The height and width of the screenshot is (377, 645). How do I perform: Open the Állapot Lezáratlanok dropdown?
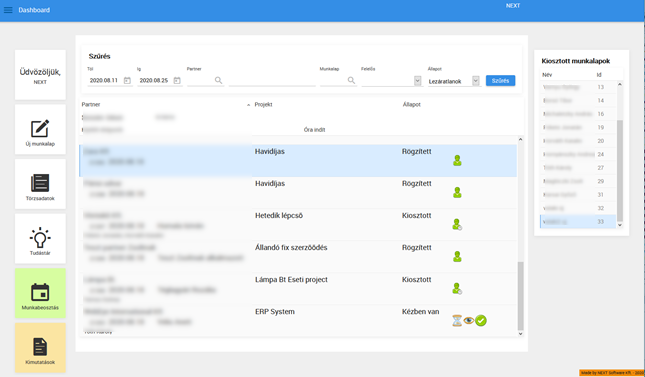[x=476, y=81]
